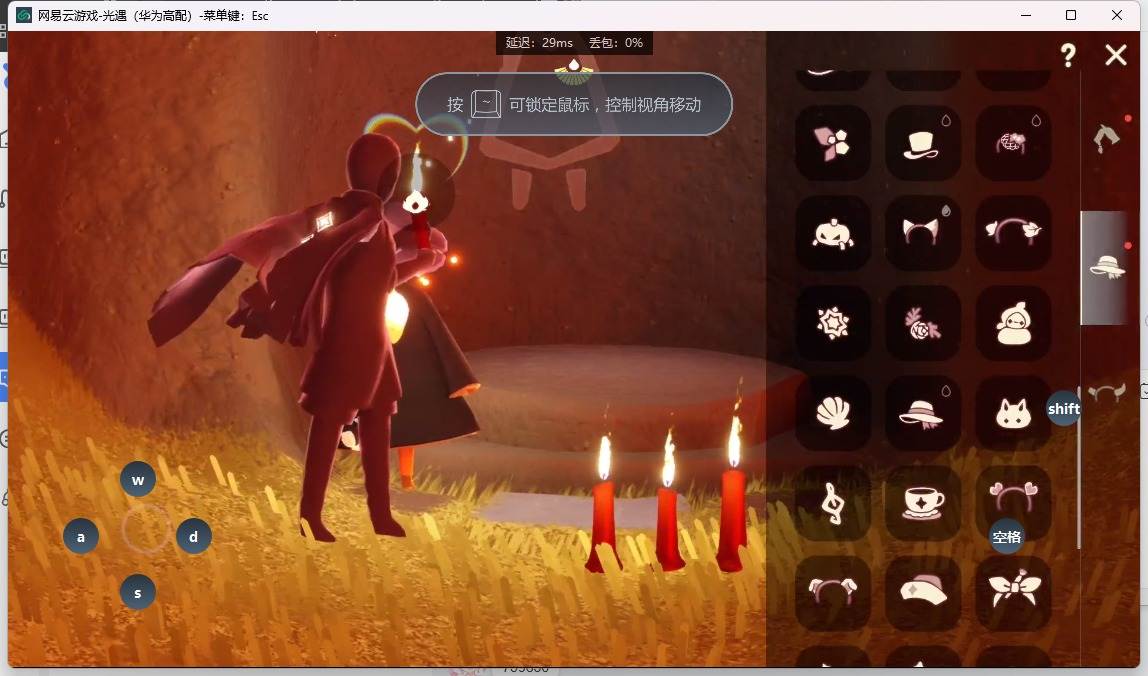
Task: Tap the on-screen W movement key
Action: (x=138, y=480)
